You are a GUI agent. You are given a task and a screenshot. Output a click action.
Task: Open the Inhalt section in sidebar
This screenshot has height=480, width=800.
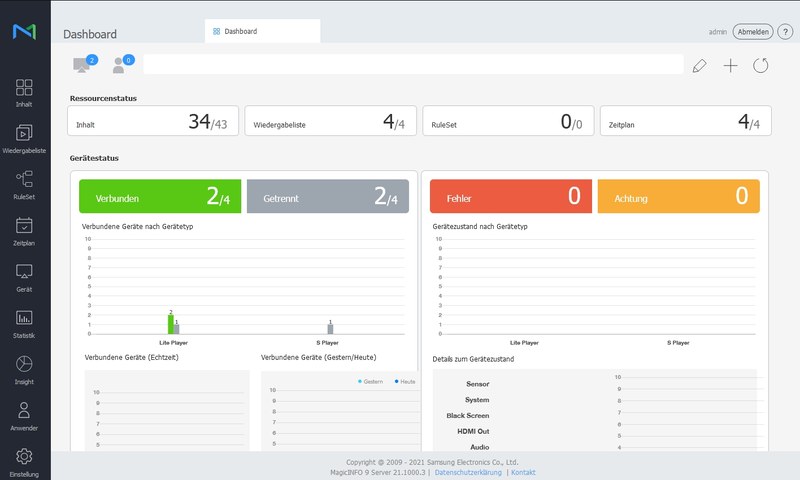[x=24, y=92]
